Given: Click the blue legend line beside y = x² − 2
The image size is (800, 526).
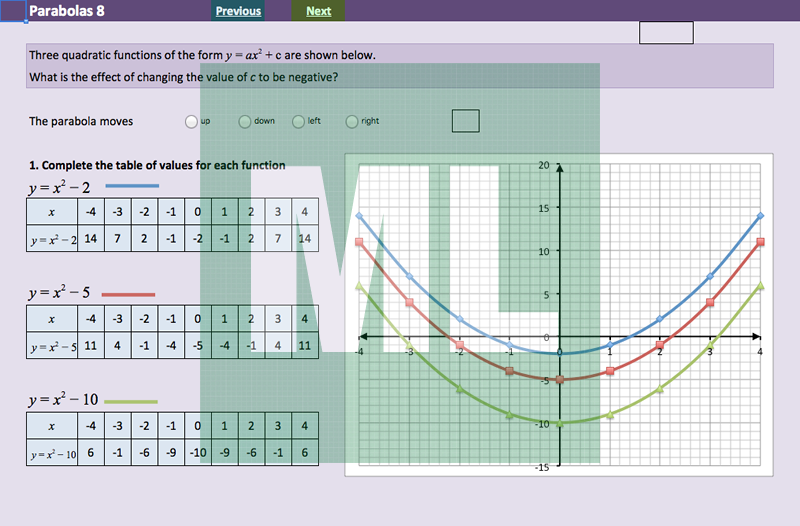Looking at the screenshot, I should [131, 187].
